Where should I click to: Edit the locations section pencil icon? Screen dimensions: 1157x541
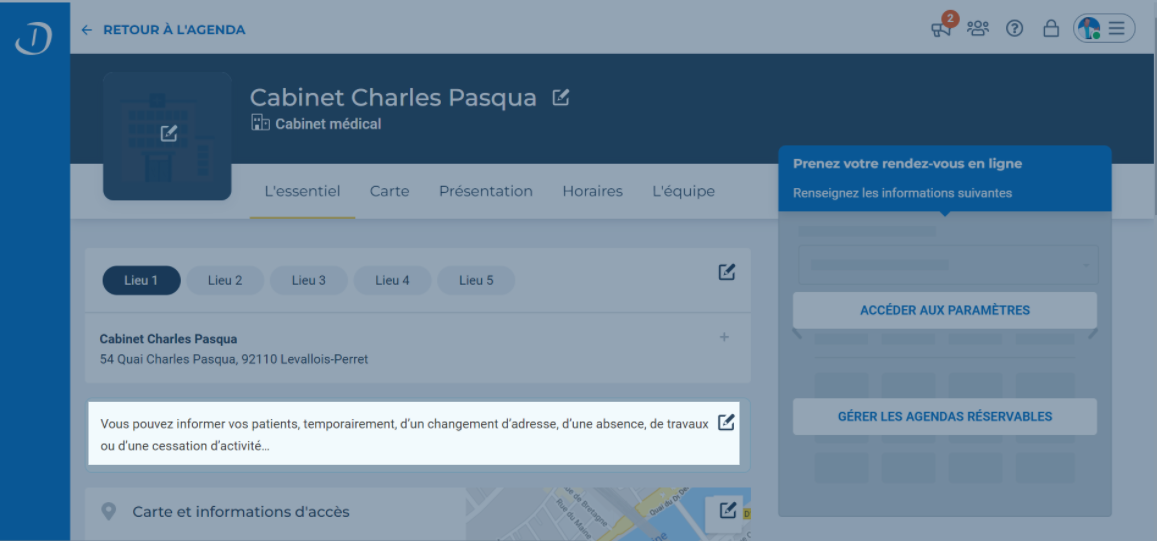click(727, 272)
